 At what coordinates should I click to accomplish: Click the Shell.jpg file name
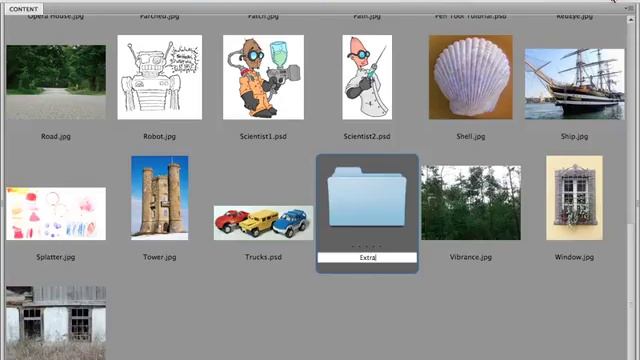(471, 136)
